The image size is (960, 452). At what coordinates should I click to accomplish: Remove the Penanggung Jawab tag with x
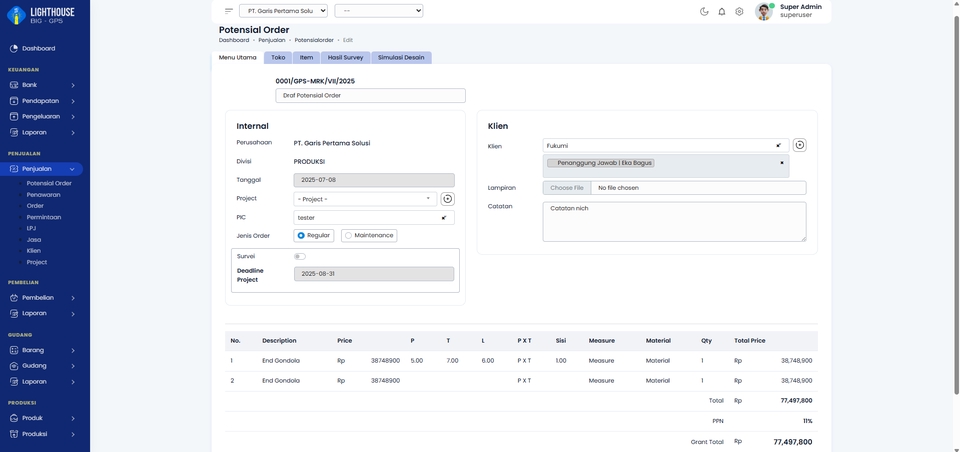tap(782, 163)
